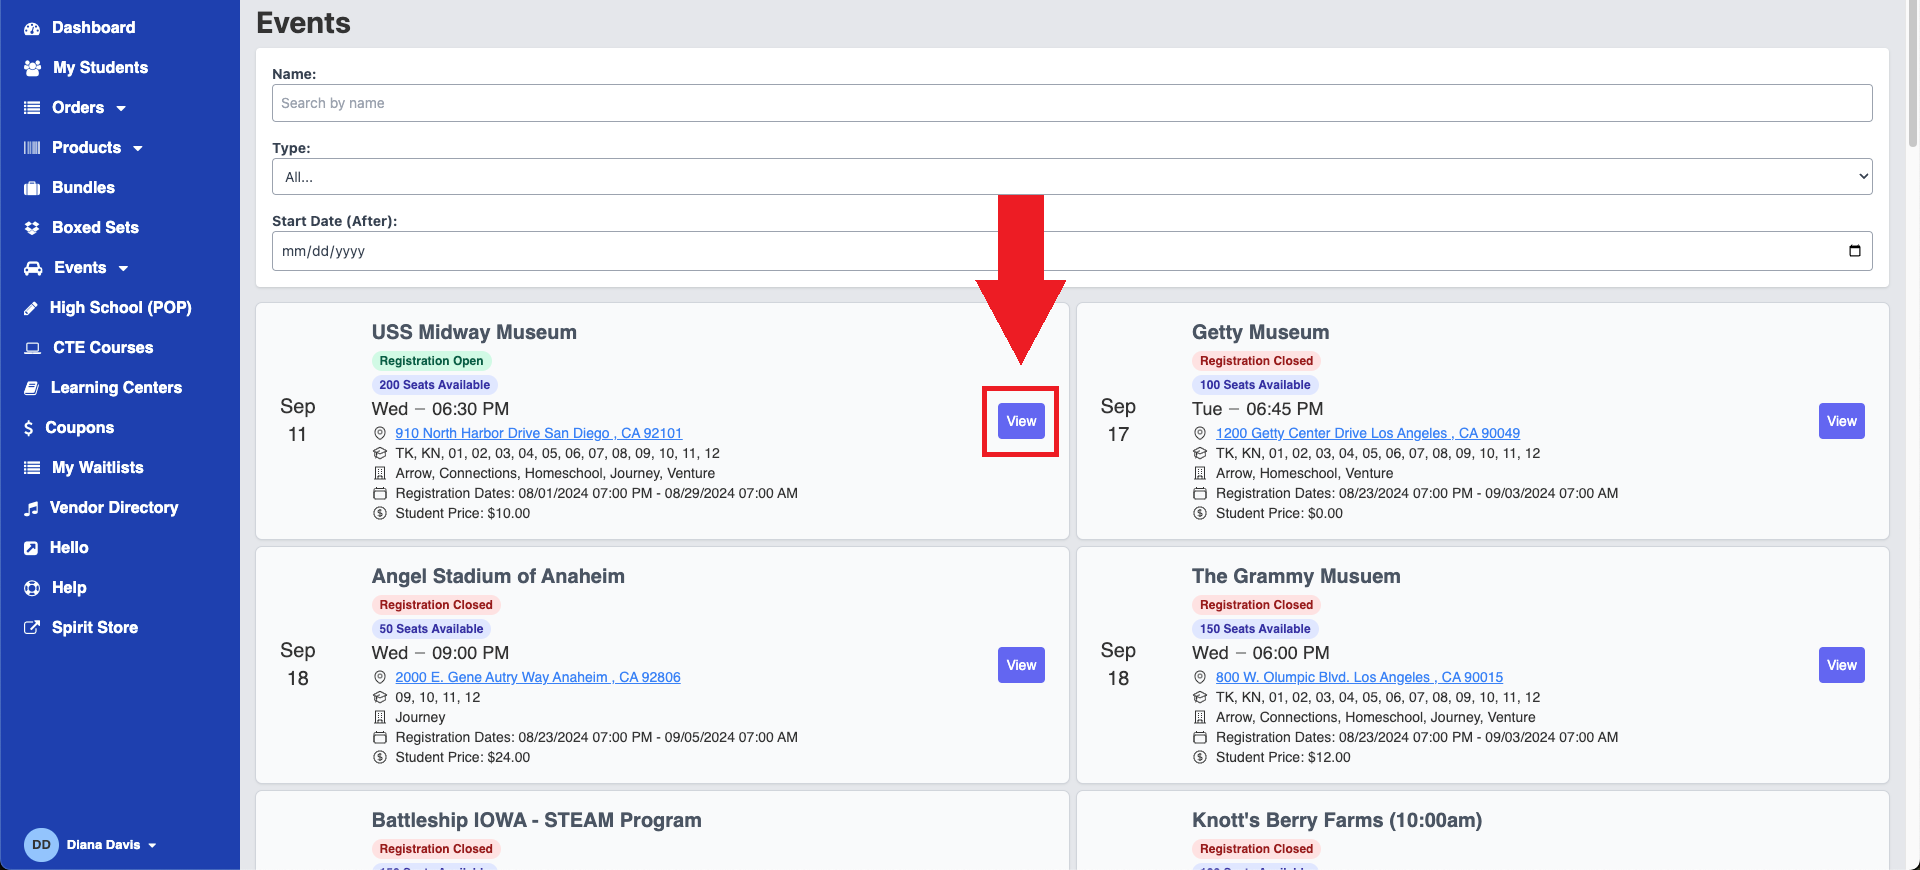The width and height of the screenshot is (1920, 870).
Task: Click the CTE Courses laptop icon
Action: pos(33,348)
